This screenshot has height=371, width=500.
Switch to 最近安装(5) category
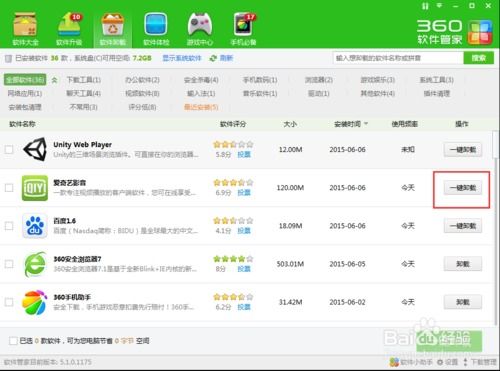point(201,107)
